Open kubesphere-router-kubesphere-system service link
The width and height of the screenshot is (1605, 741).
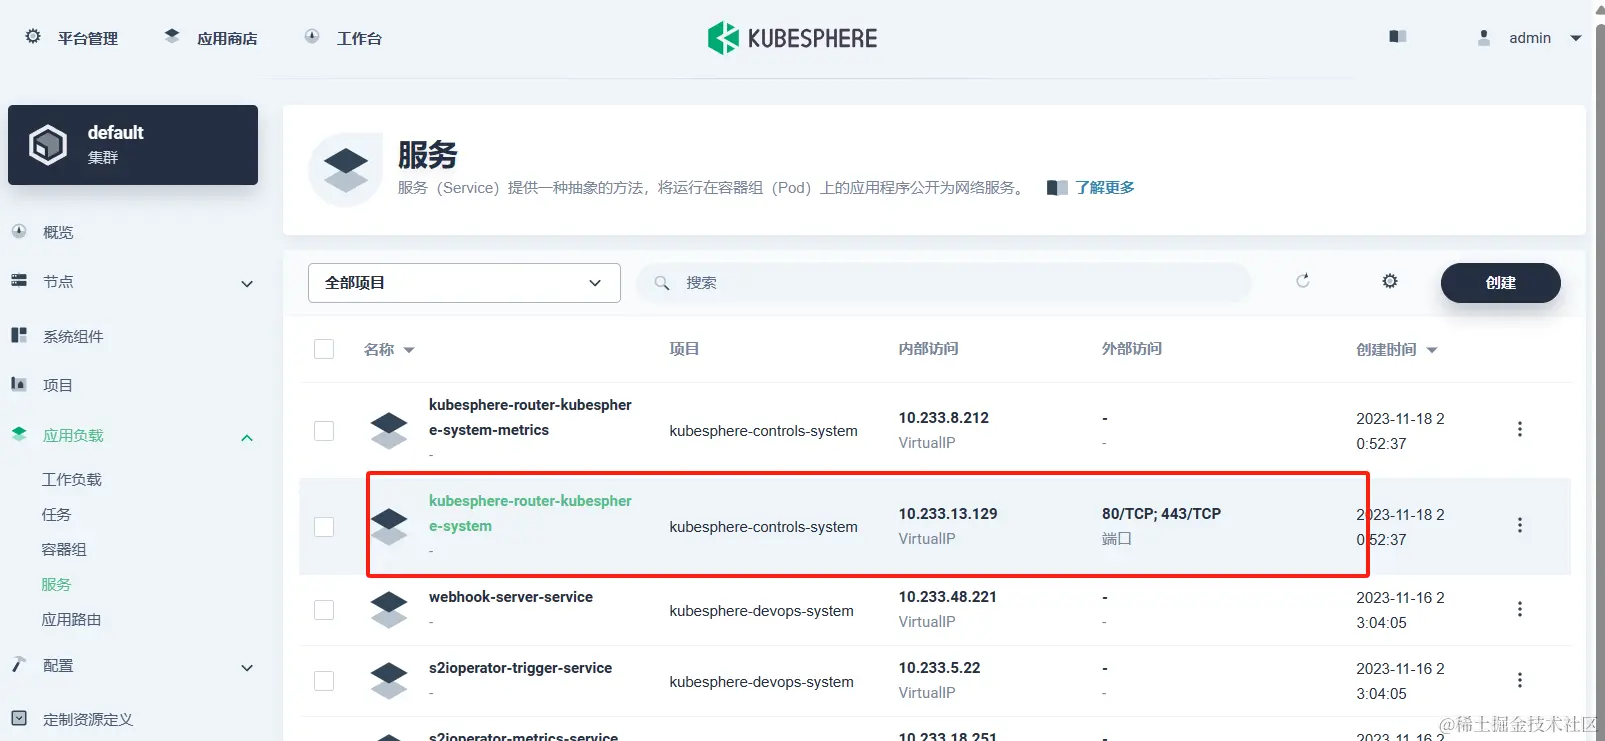[530, 513]
